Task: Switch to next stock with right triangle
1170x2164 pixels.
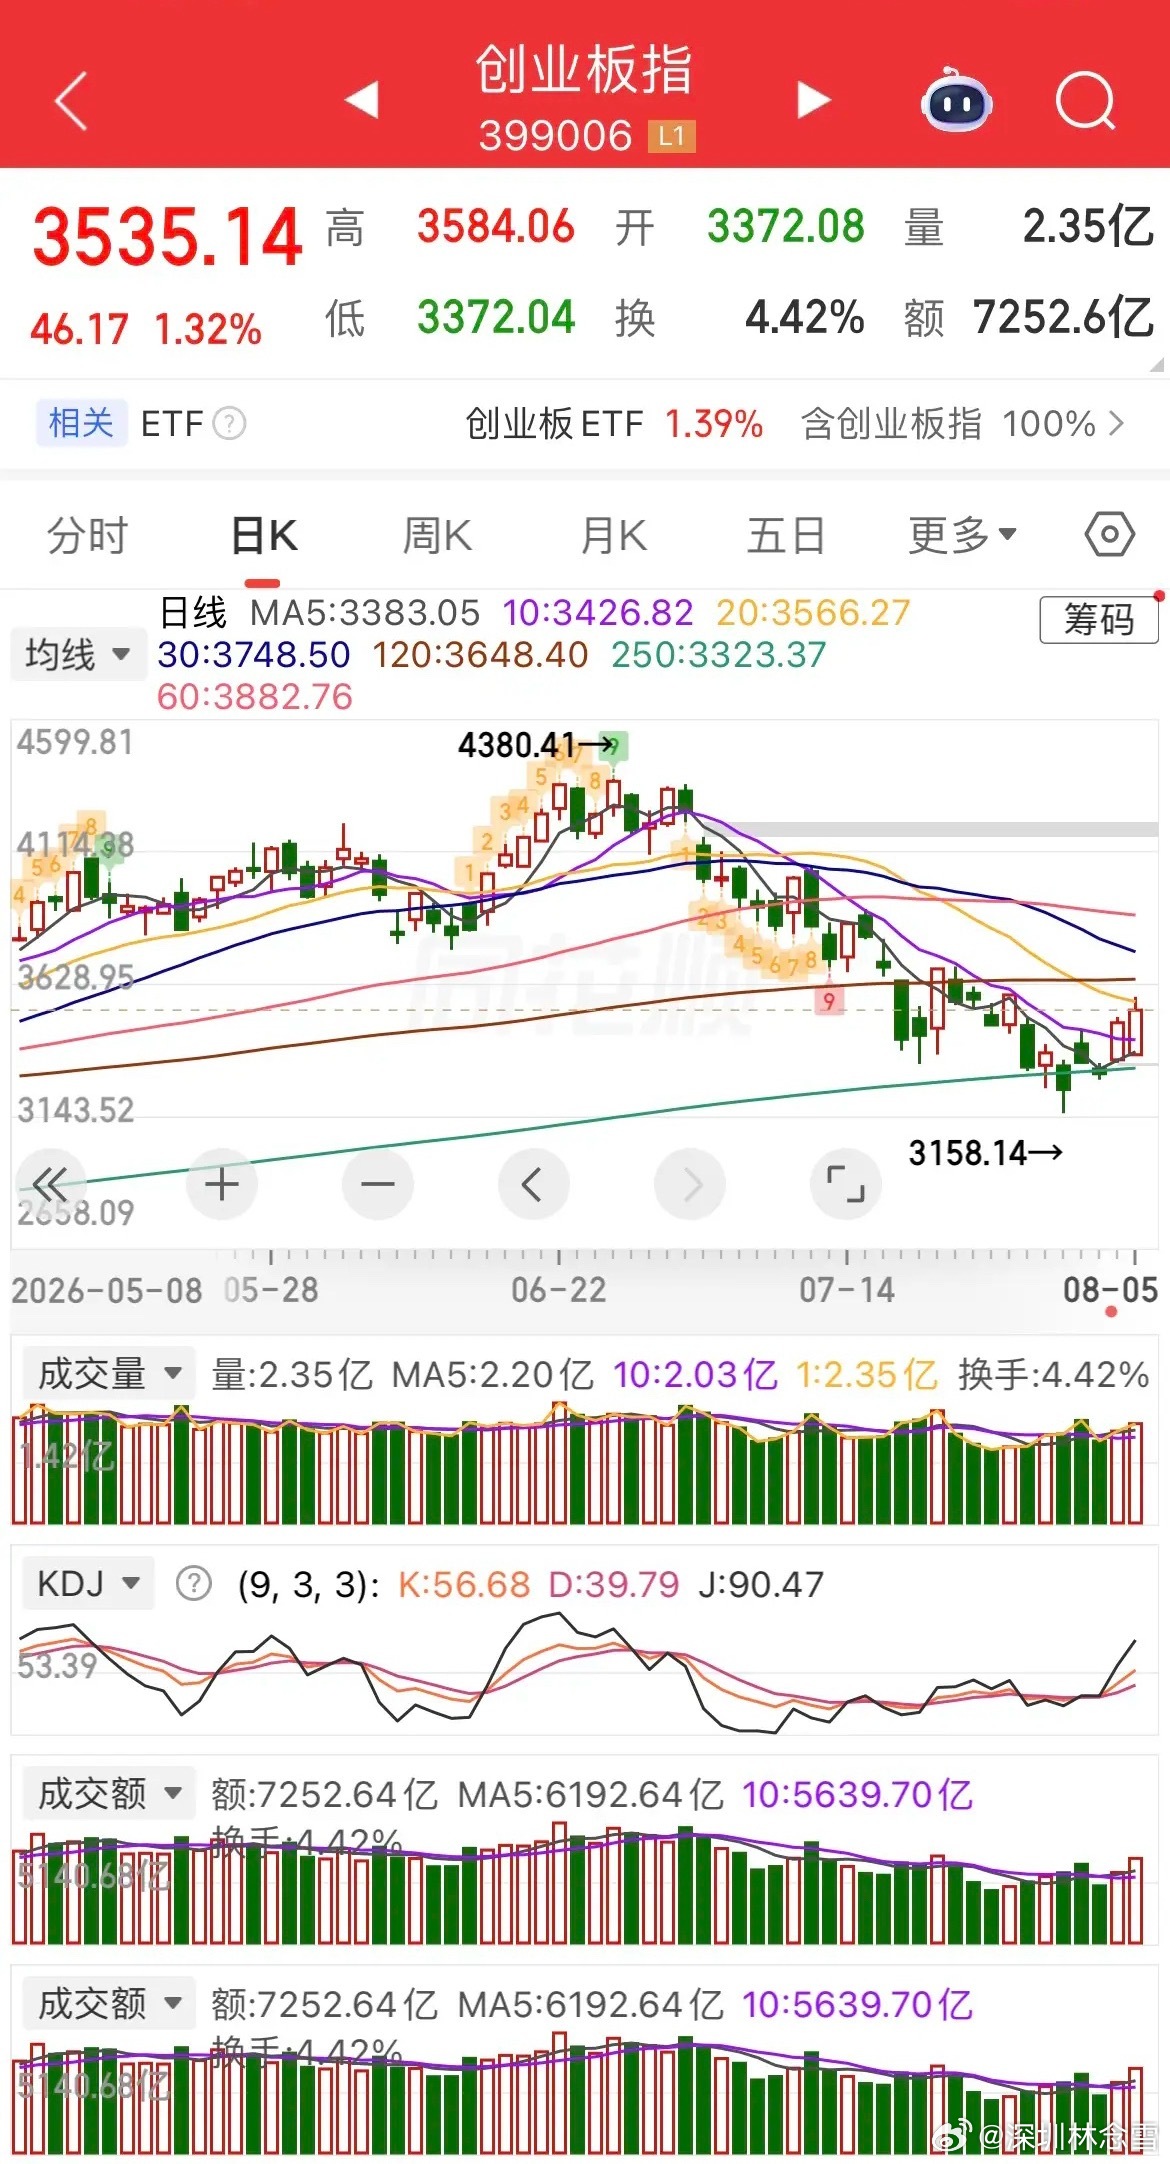Action: (813, 100)
